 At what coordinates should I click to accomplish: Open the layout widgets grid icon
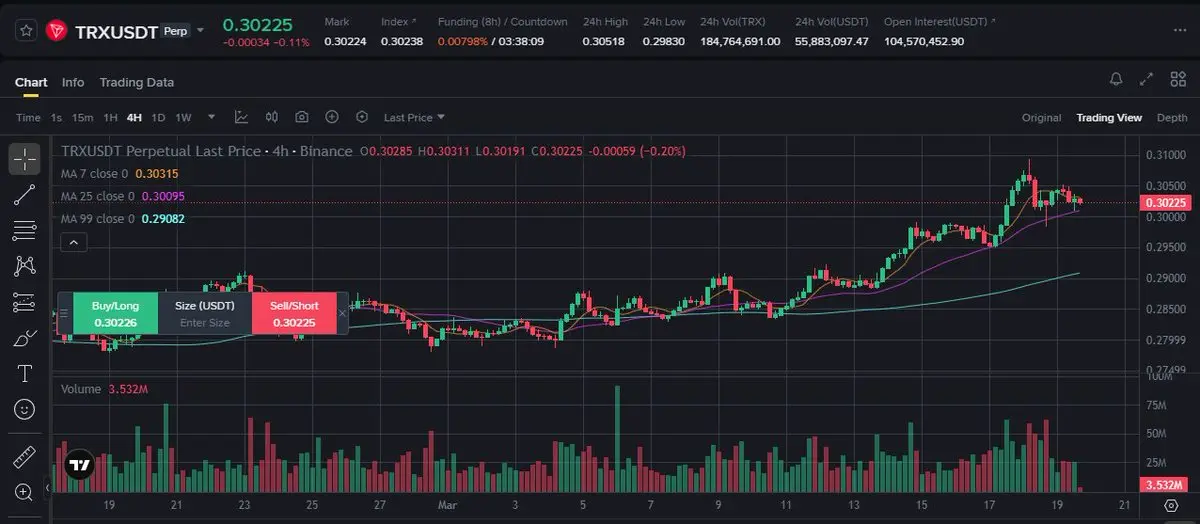(x=1177, y=79)
